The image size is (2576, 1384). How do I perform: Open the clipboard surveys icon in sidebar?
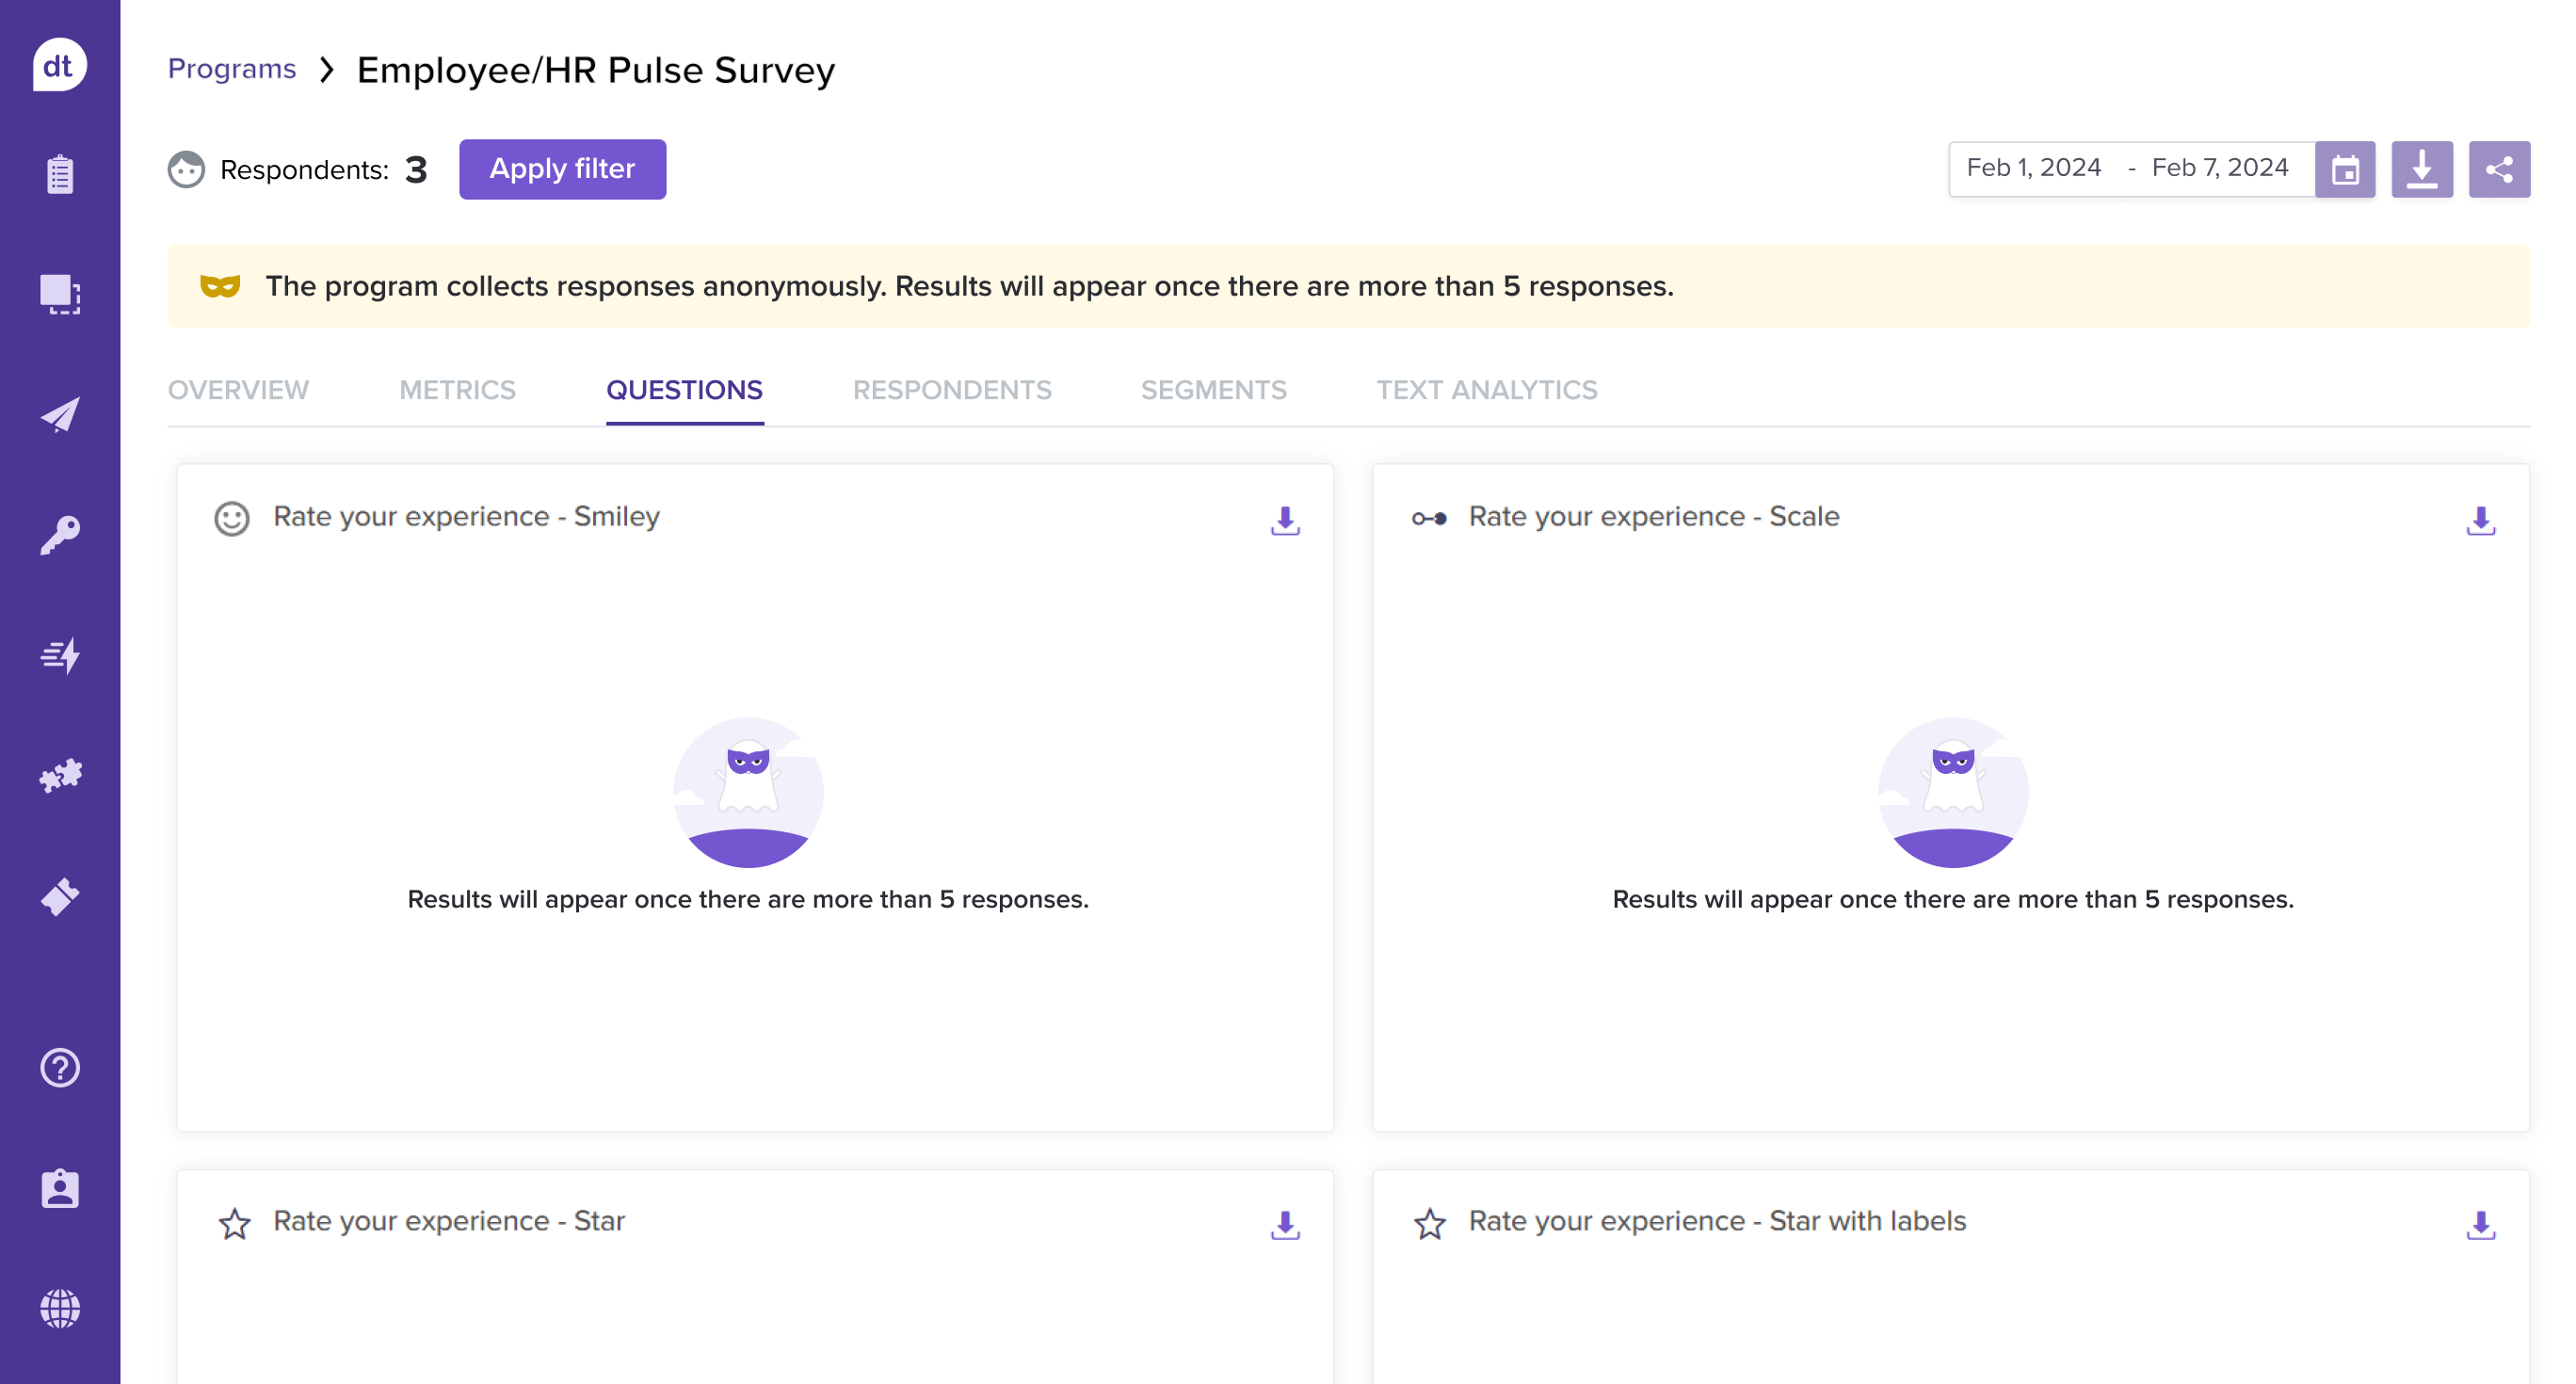[x=60, y=175]
